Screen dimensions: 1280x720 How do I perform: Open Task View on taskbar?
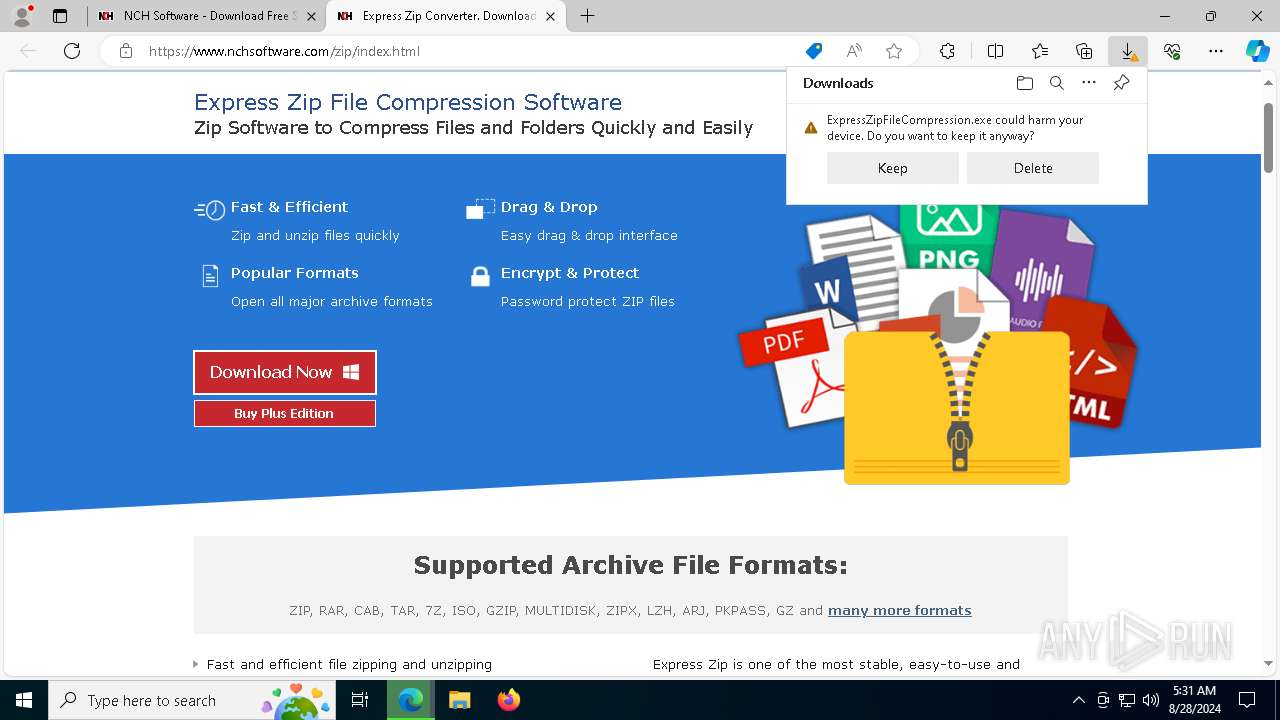(x=360, y=700)
